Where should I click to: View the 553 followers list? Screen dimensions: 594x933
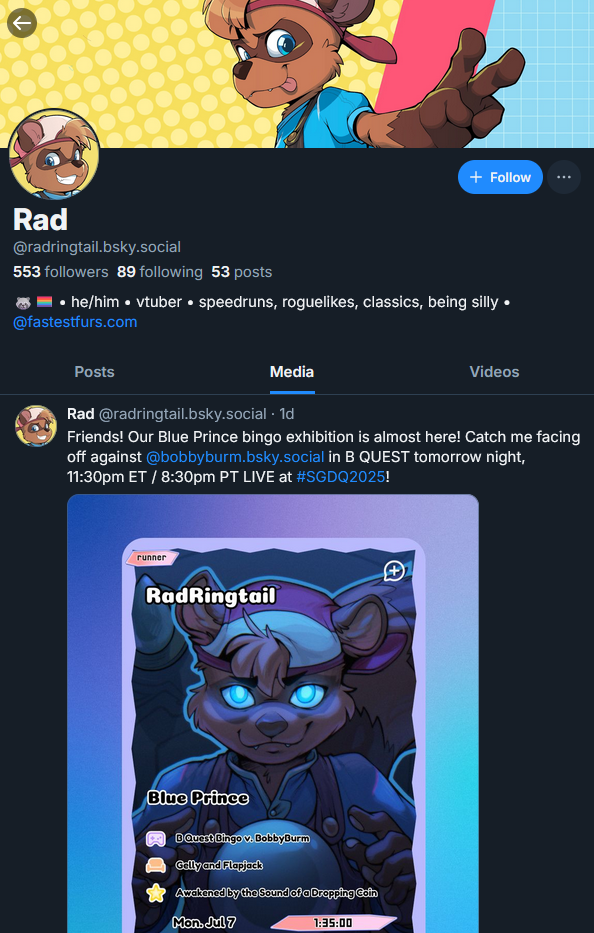click(61, 272)
